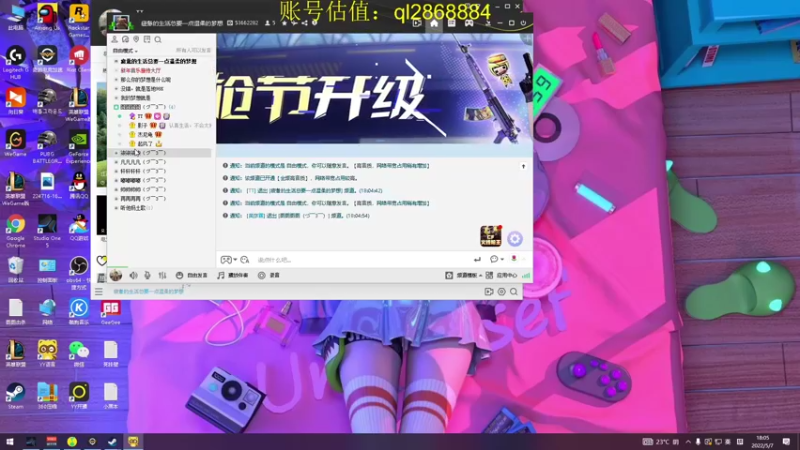Open Google Chrome desktop shortcut
The height and width of the screenshot is (450, 800).
16,230
